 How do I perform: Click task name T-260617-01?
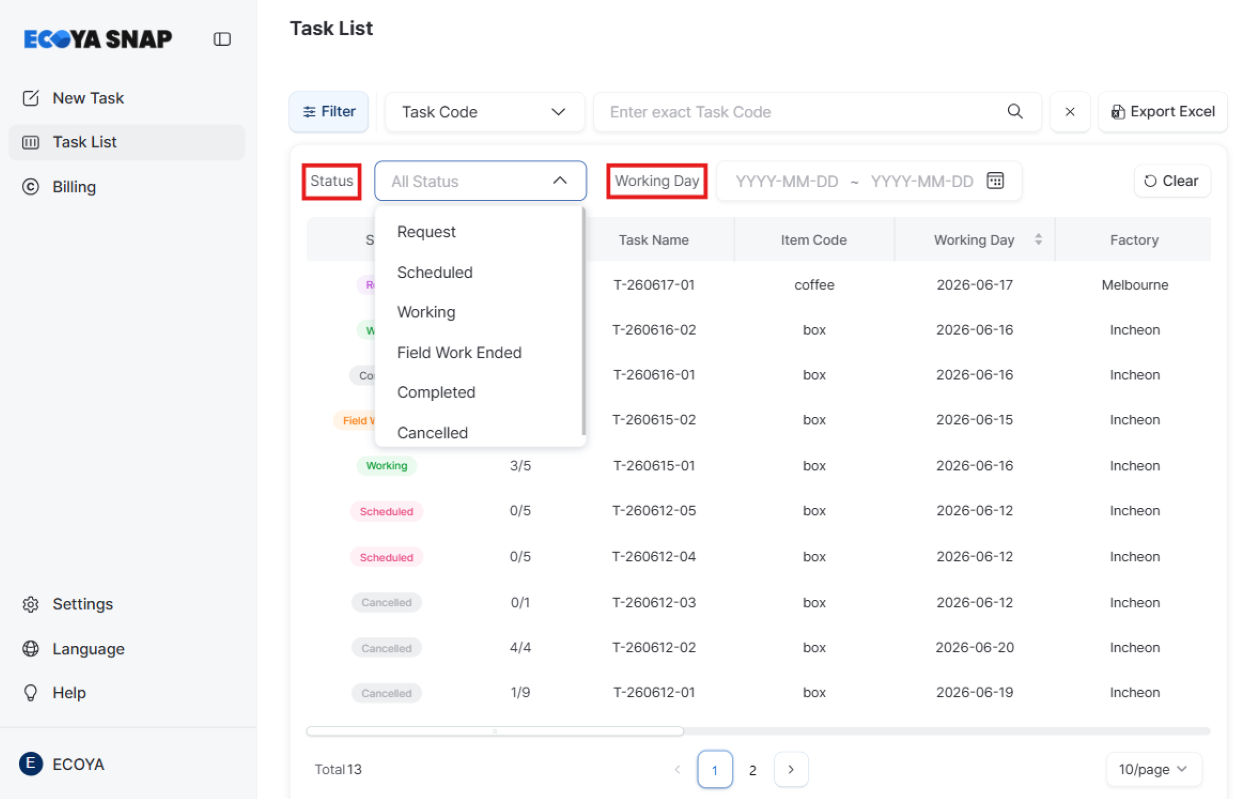pyautogui.click(x=654, y=285)
